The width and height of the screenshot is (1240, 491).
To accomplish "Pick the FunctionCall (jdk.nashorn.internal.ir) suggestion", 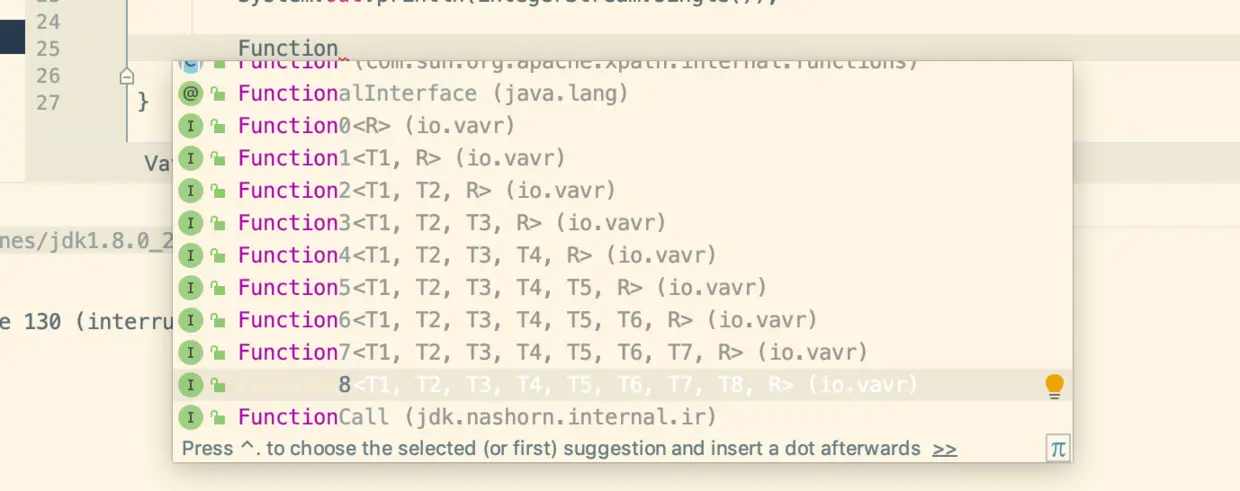I will coord(477,417).
